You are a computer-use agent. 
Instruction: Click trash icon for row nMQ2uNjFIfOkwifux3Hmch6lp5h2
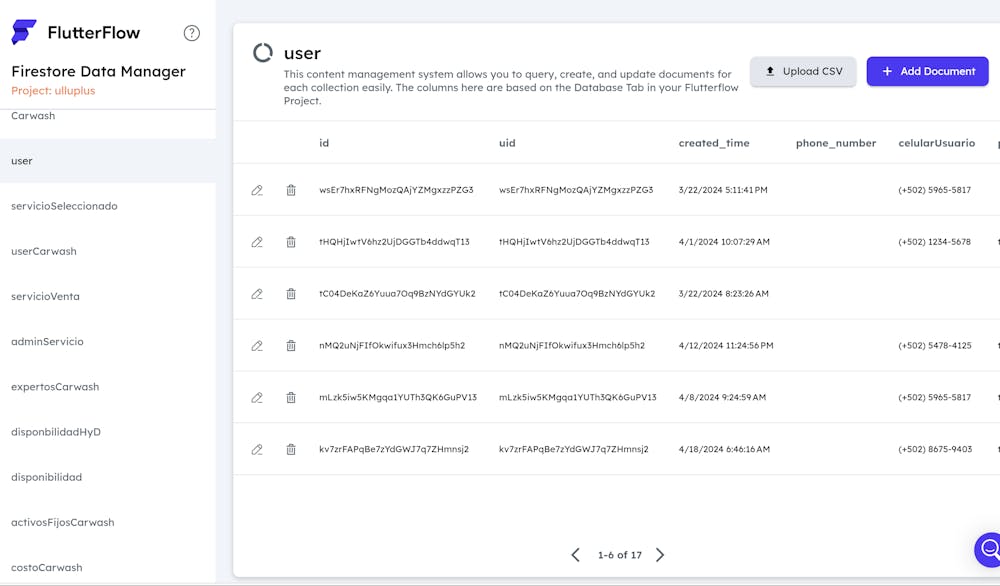point(291,346)
